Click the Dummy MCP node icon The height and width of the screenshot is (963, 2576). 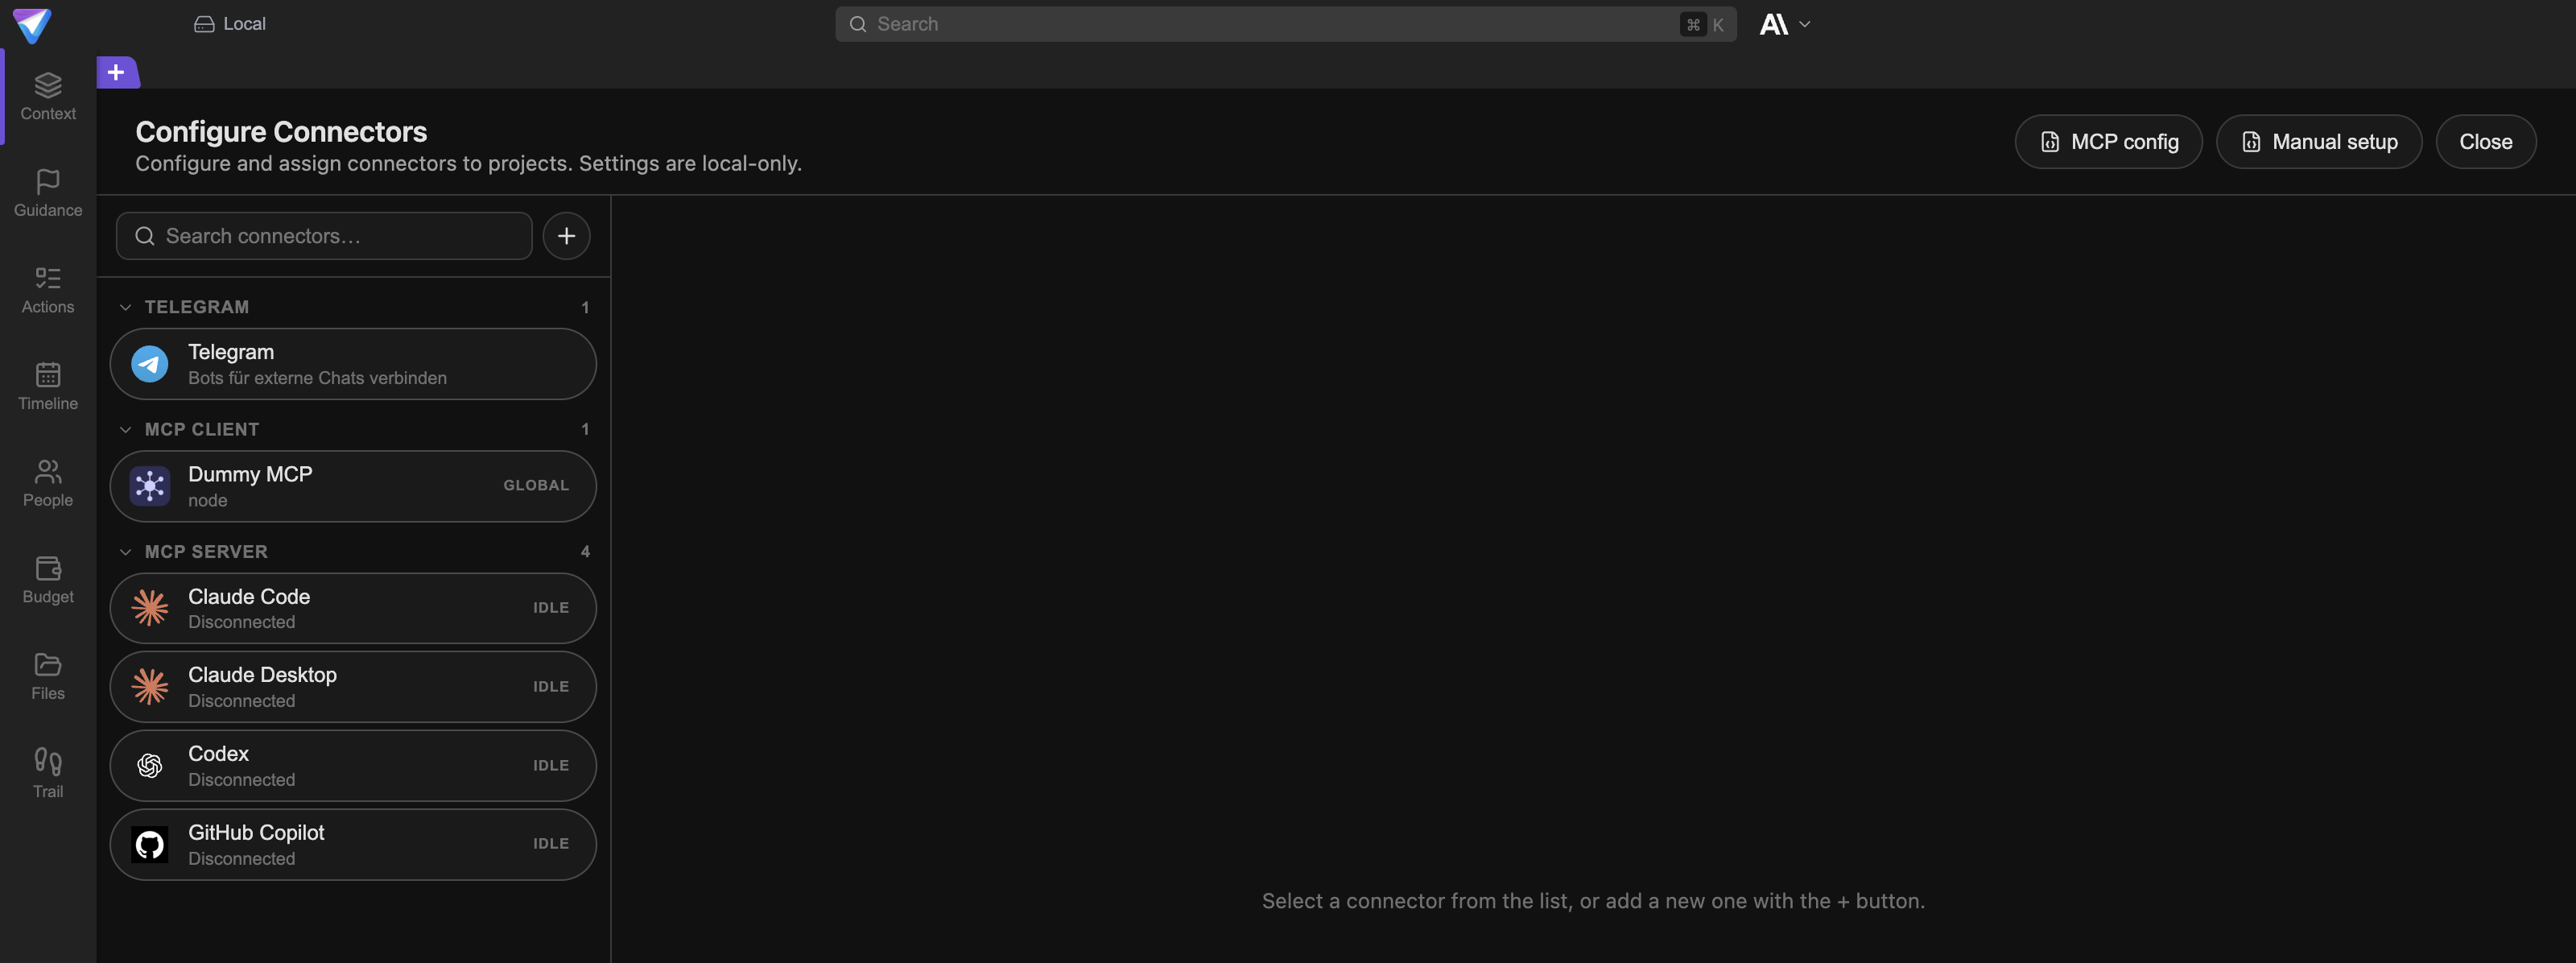pyautogui.click(x=150, y=486)
